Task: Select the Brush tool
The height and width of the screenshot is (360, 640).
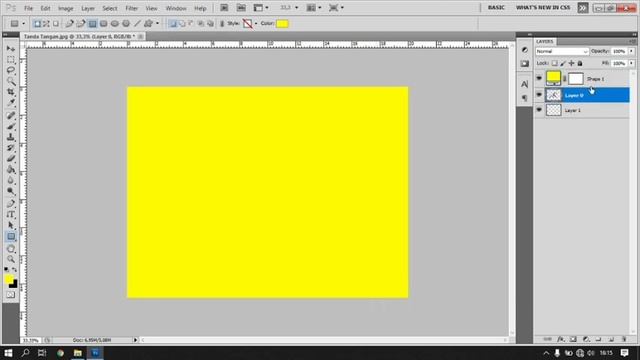Action: 11,127
